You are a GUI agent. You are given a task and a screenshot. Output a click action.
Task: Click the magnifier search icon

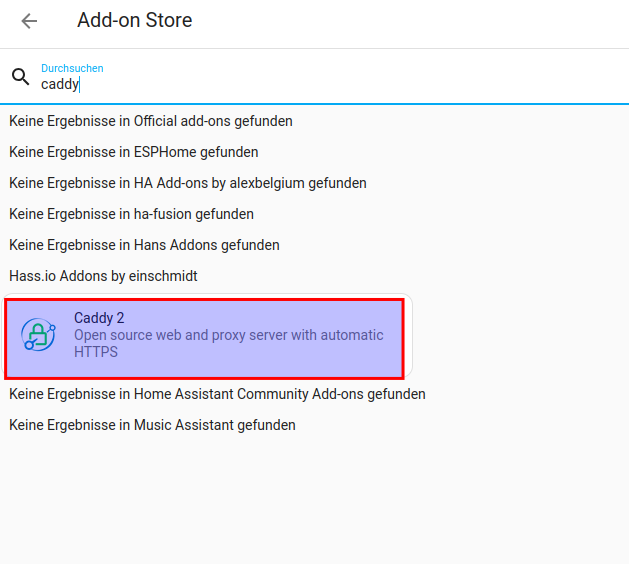[20, 77]
